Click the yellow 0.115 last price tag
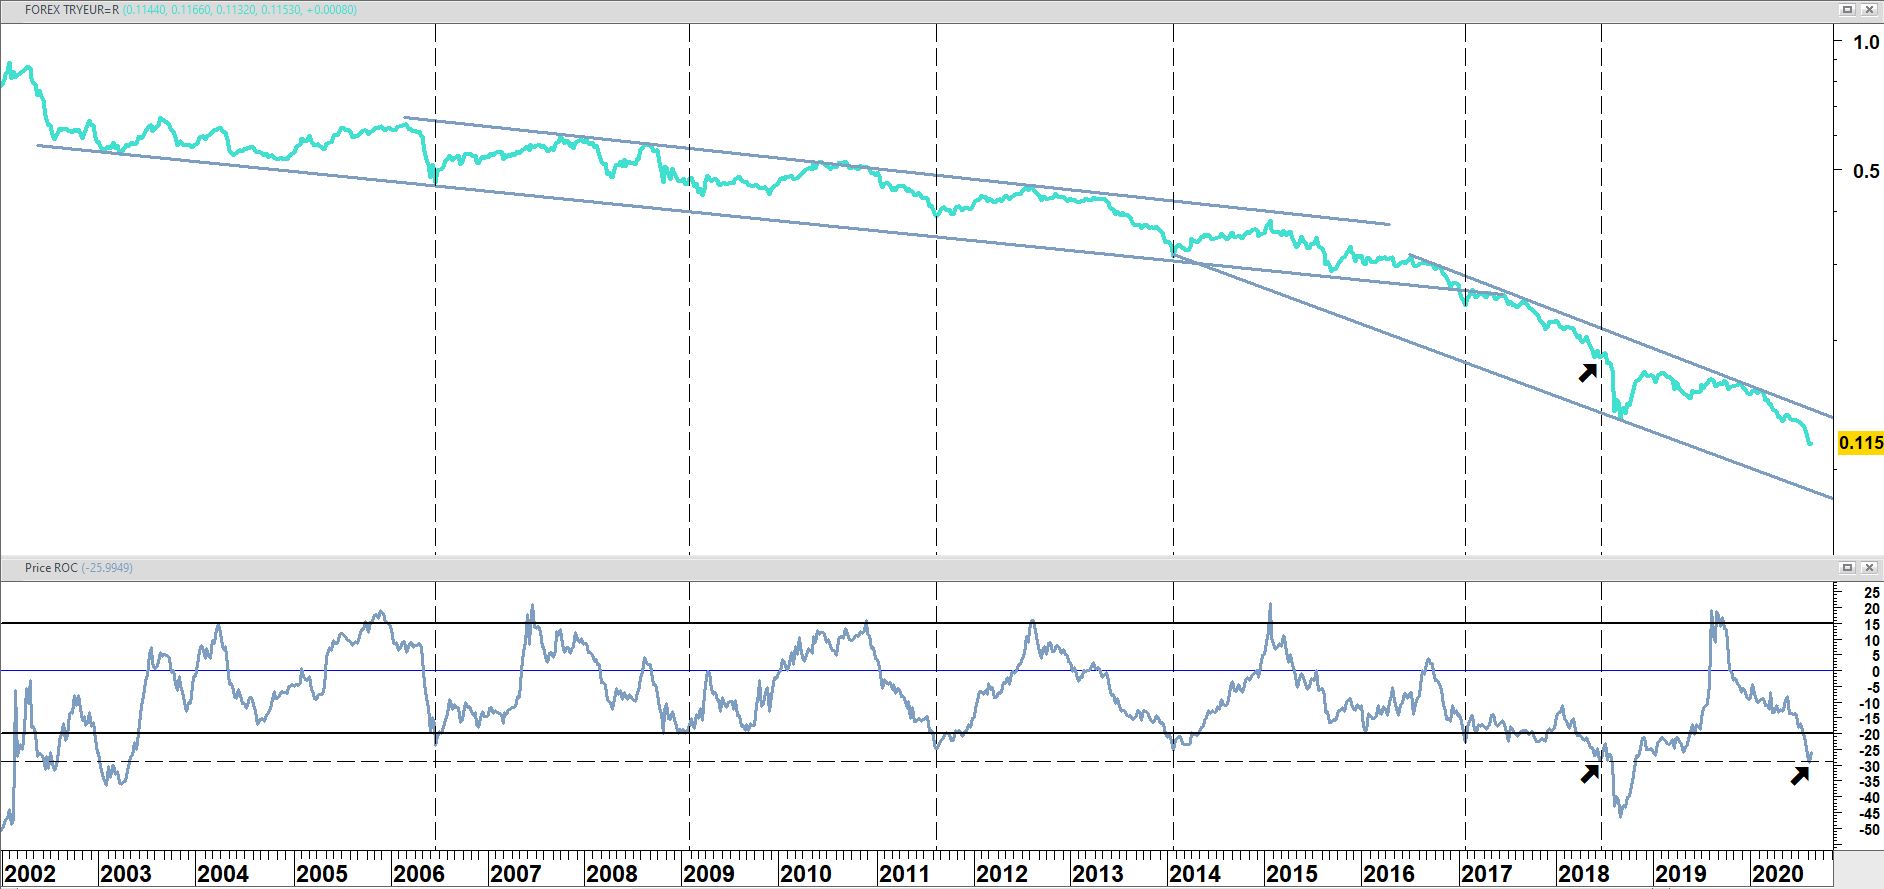Viewport: 1884px width, 889px height. click(1860, 443)
